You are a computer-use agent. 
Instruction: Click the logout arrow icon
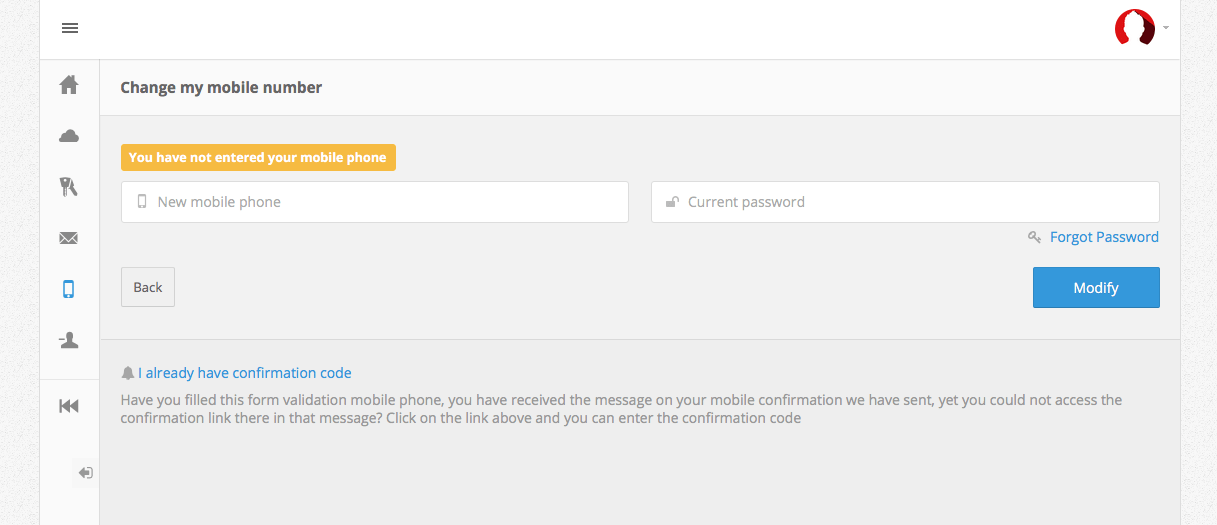point(86,473)
